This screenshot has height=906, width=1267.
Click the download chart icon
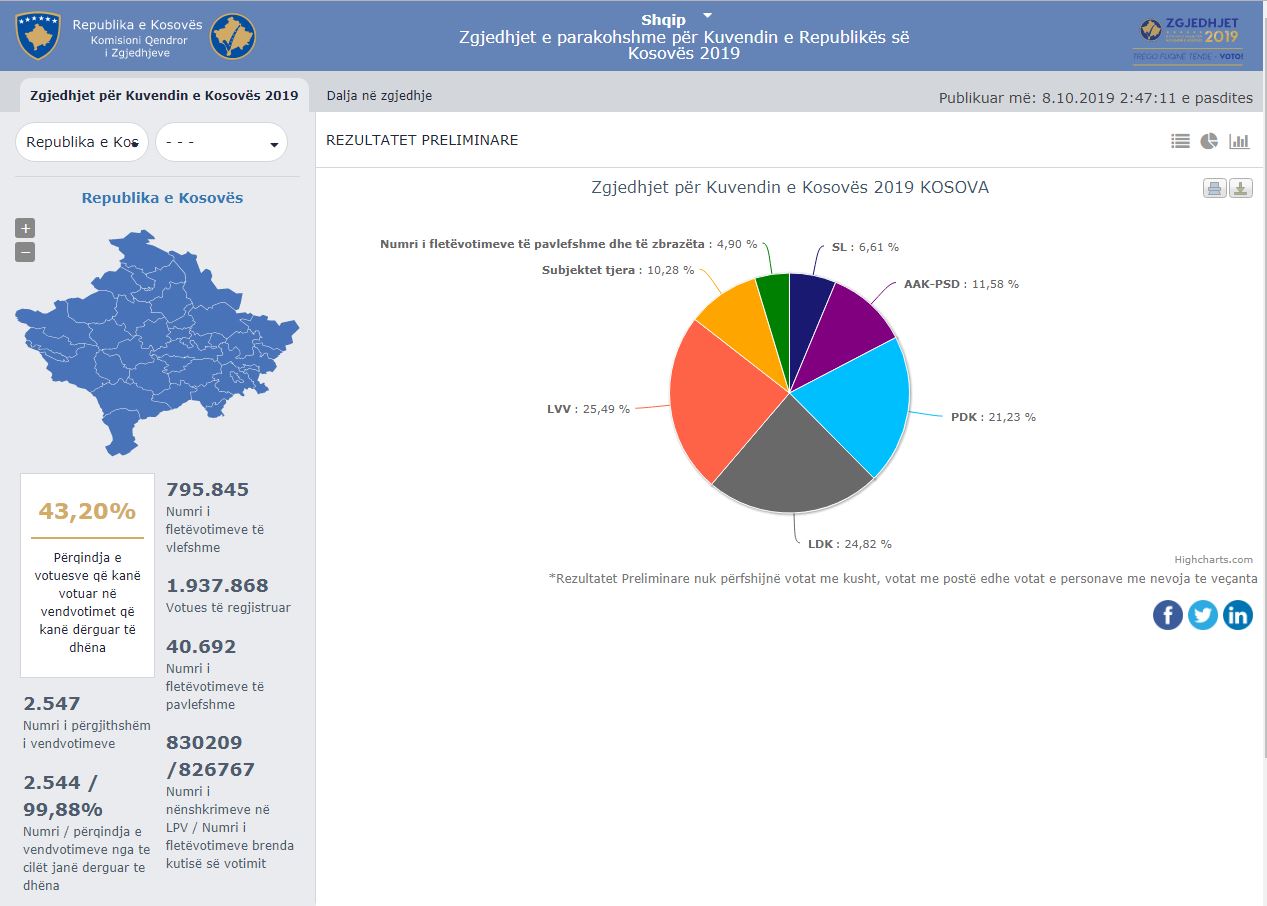[1240, 188]
